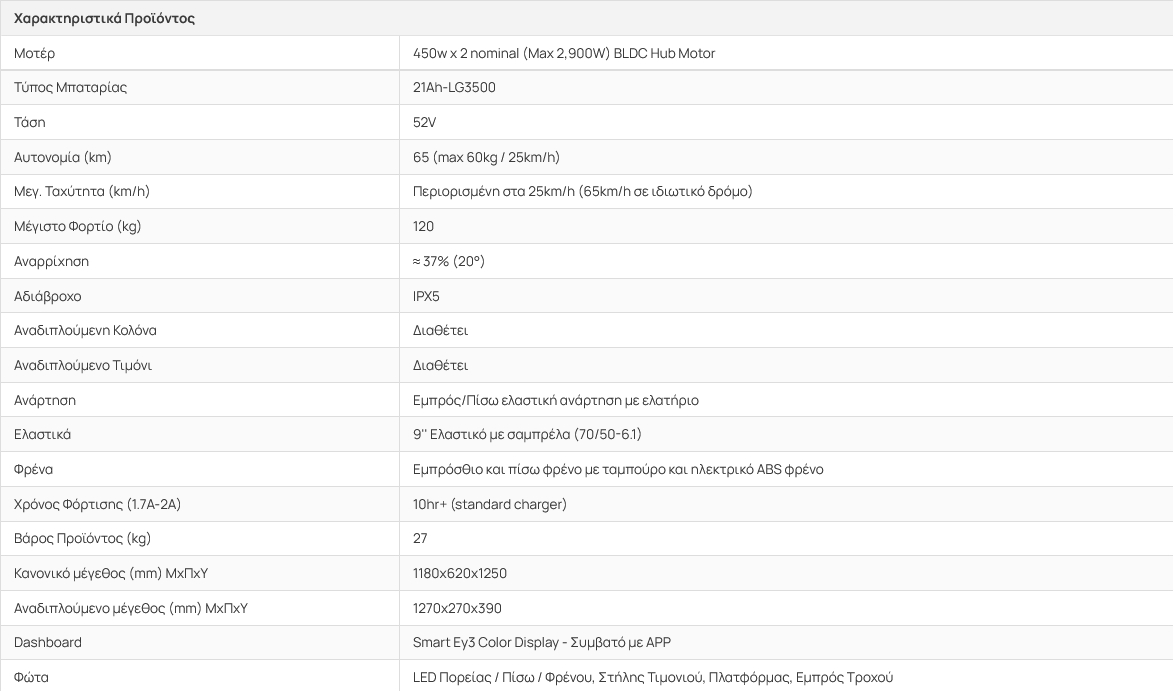Click the 'Ανάρτηση' suspension row label

[x=45, y=400]
